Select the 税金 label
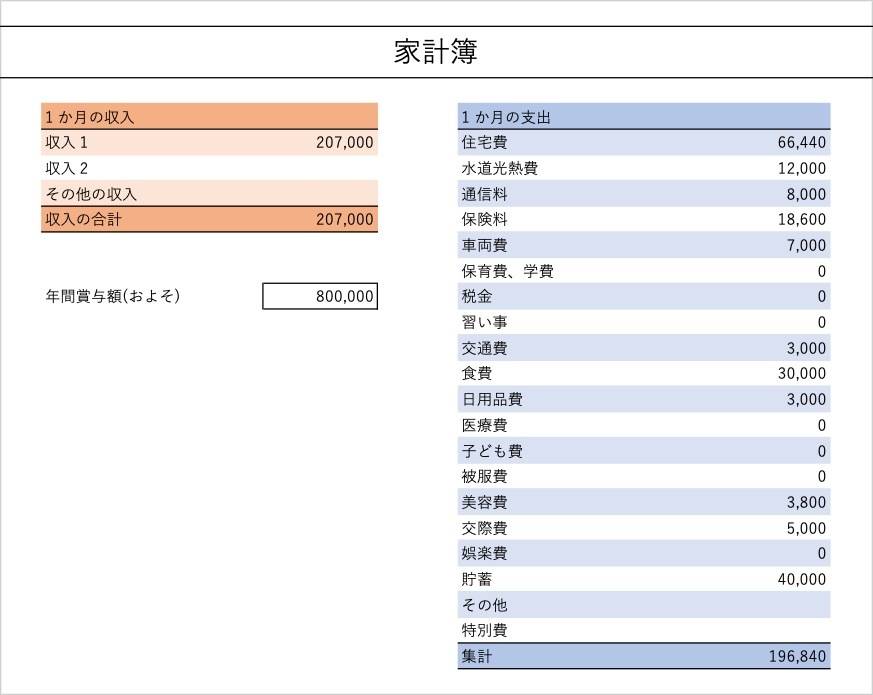 (x=477, y=296)
